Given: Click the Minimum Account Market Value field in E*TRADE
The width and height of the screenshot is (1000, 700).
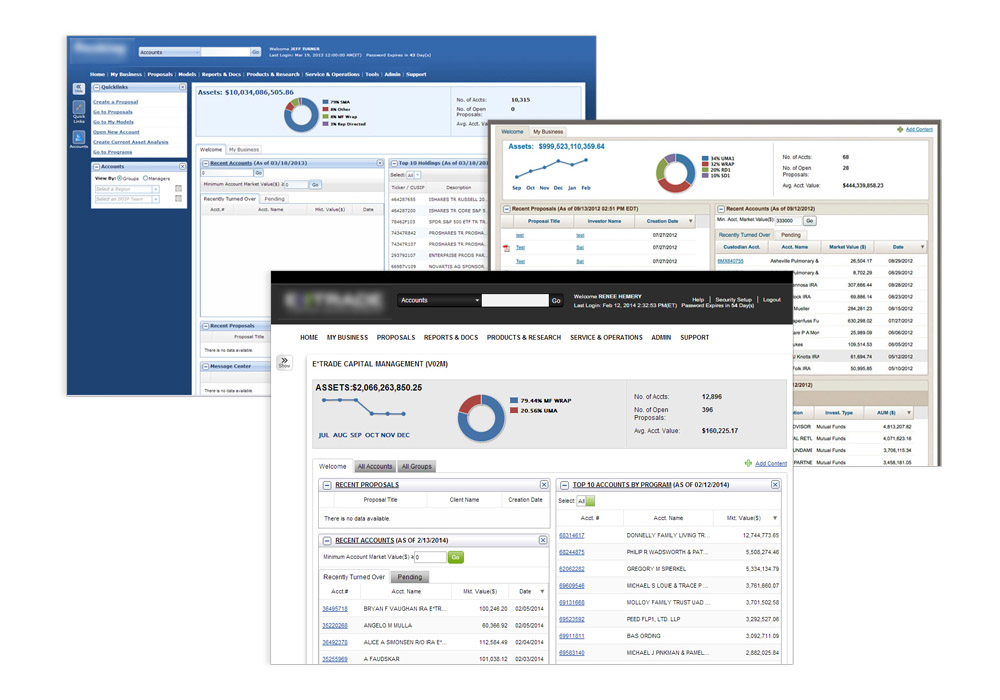Looking at the screenshot, I should pyautogui.click(x=430, y=557).
